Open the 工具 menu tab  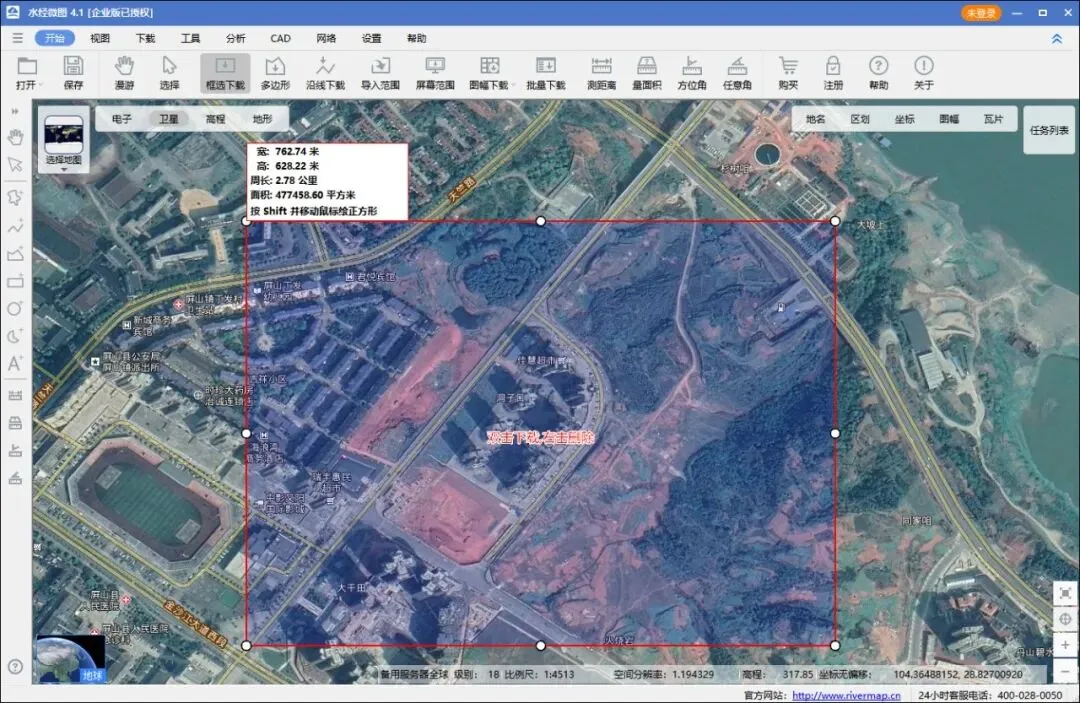[x=190, y=38]
